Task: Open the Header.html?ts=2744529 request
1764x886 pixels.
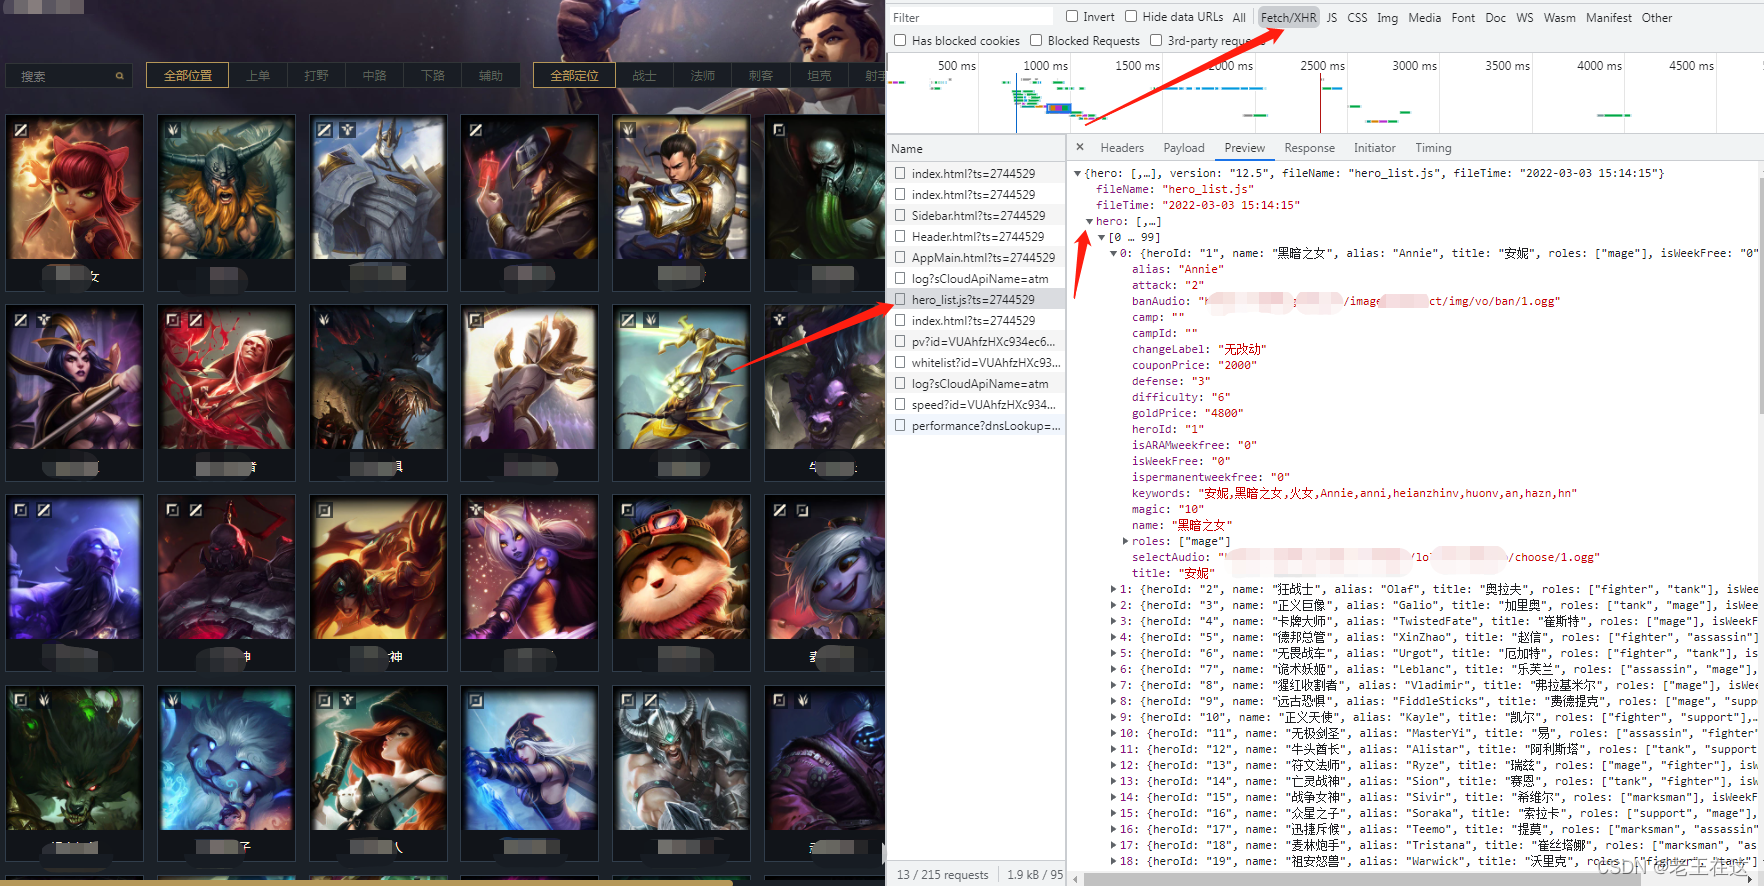Action: click(976, 236)
